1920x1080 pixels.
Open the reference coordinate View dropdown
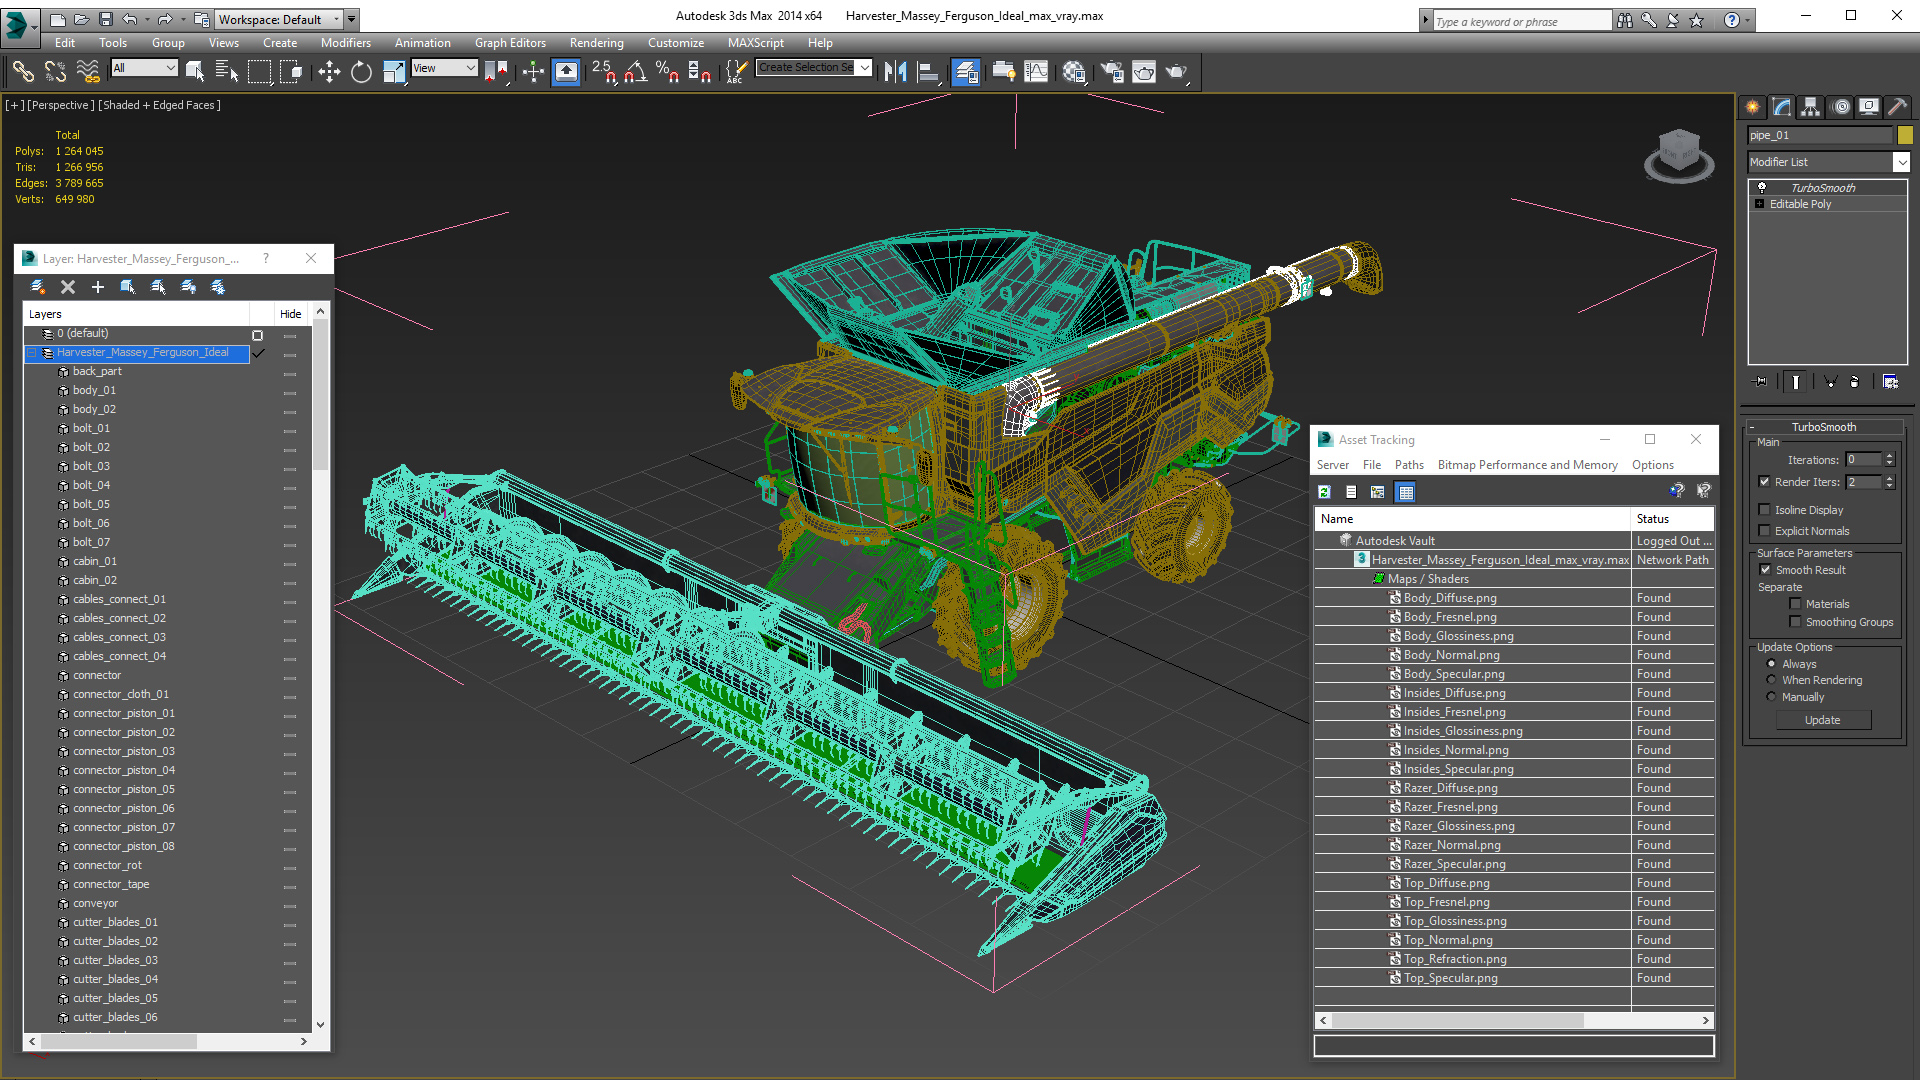pos(444,68)
